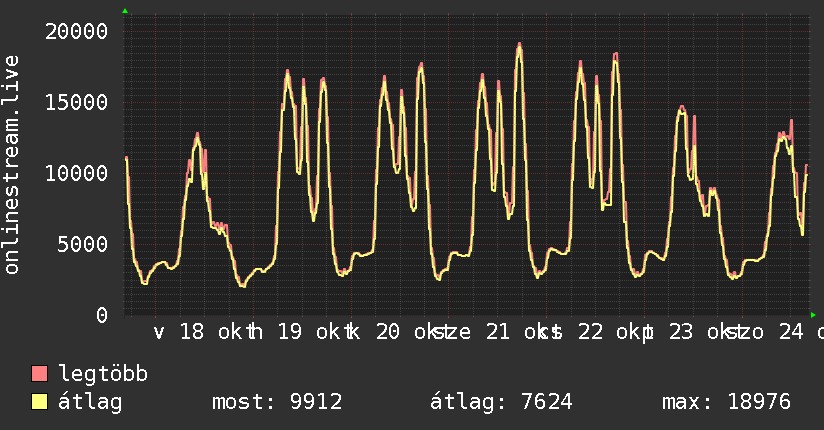This screenshot has width=824, height=430.
Task: Click the átlag: 7624 statistic
Action: (x=501, y=402)
